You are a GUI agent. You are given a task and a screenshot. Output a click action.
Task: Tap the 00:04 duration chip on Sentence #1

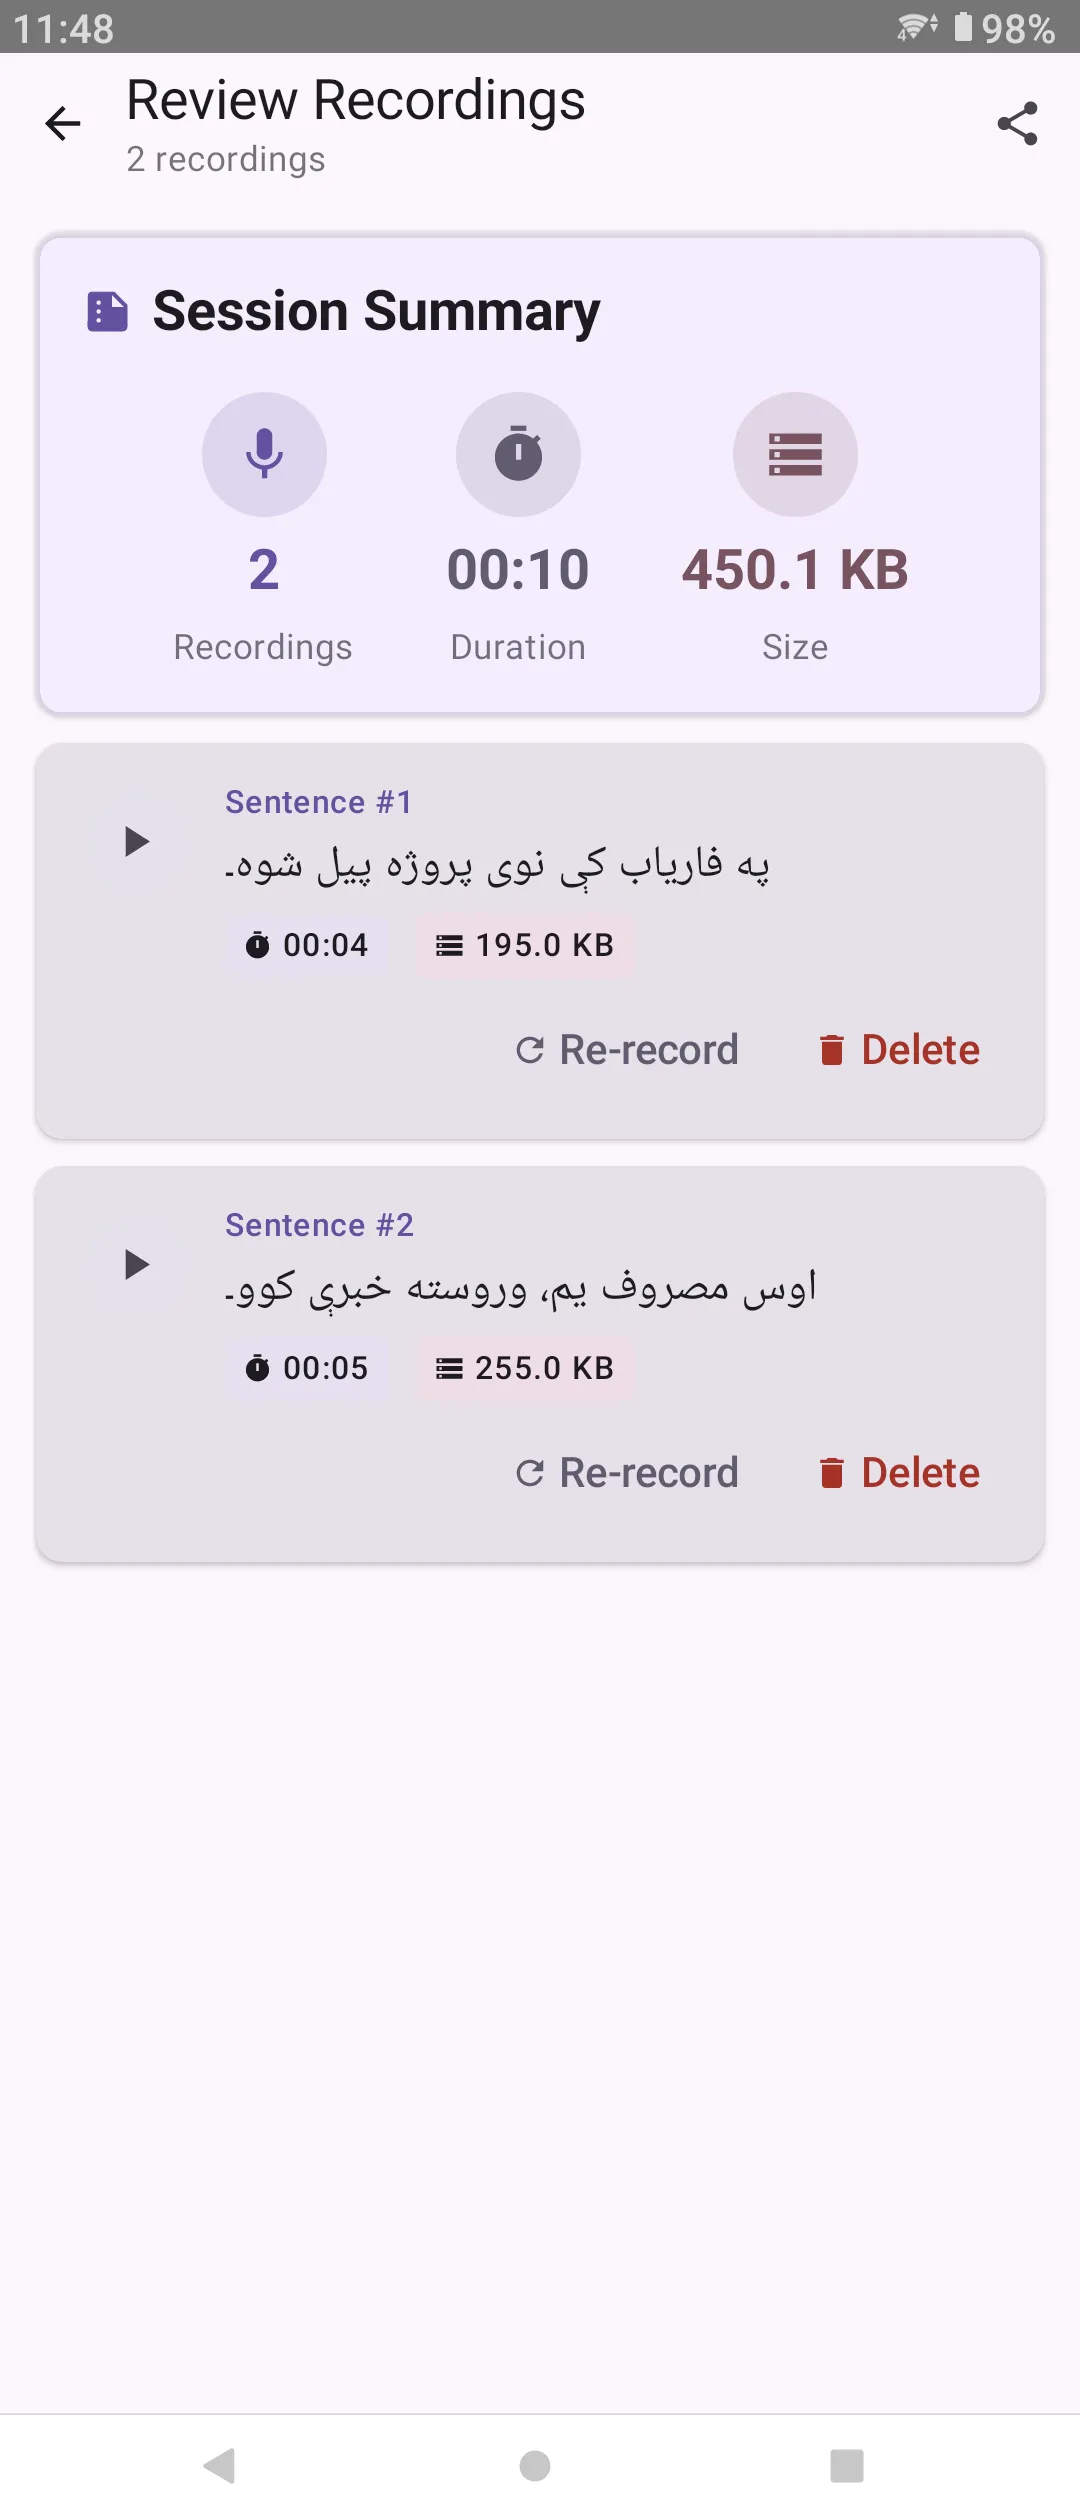coord(308,944)
